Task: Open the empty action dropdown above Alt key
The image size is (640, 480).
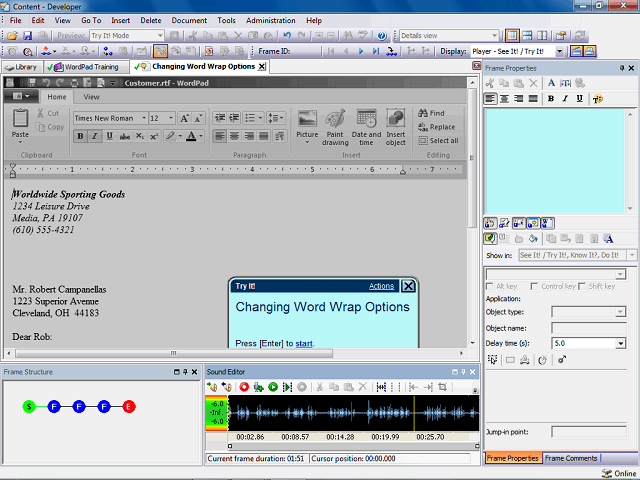Action: [x=620, y=274]
